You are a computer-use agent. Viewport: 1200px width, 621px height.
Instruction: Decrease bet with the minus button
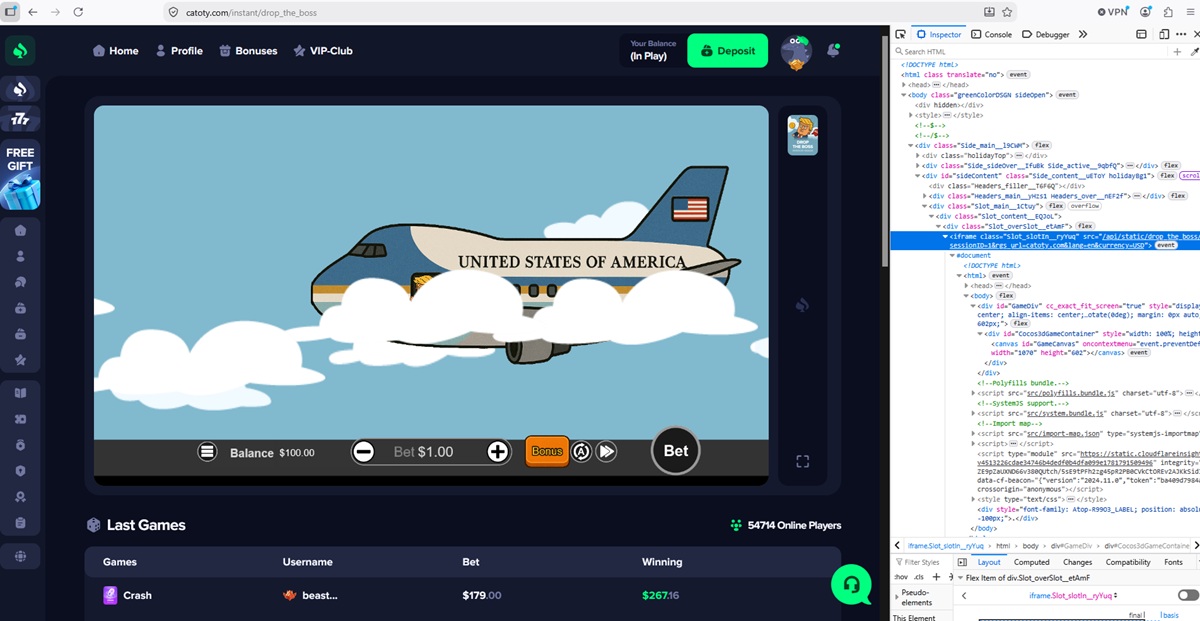tap(364, 452)
